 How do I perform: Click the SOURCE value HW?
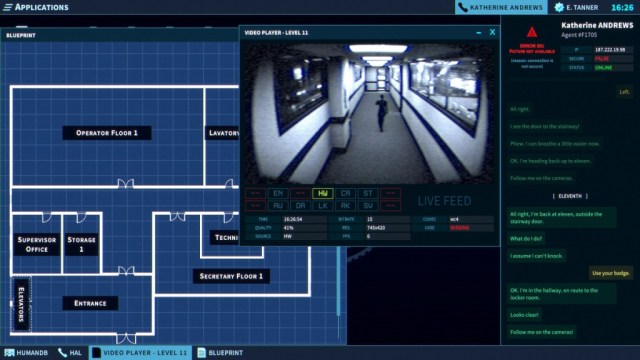288,236
